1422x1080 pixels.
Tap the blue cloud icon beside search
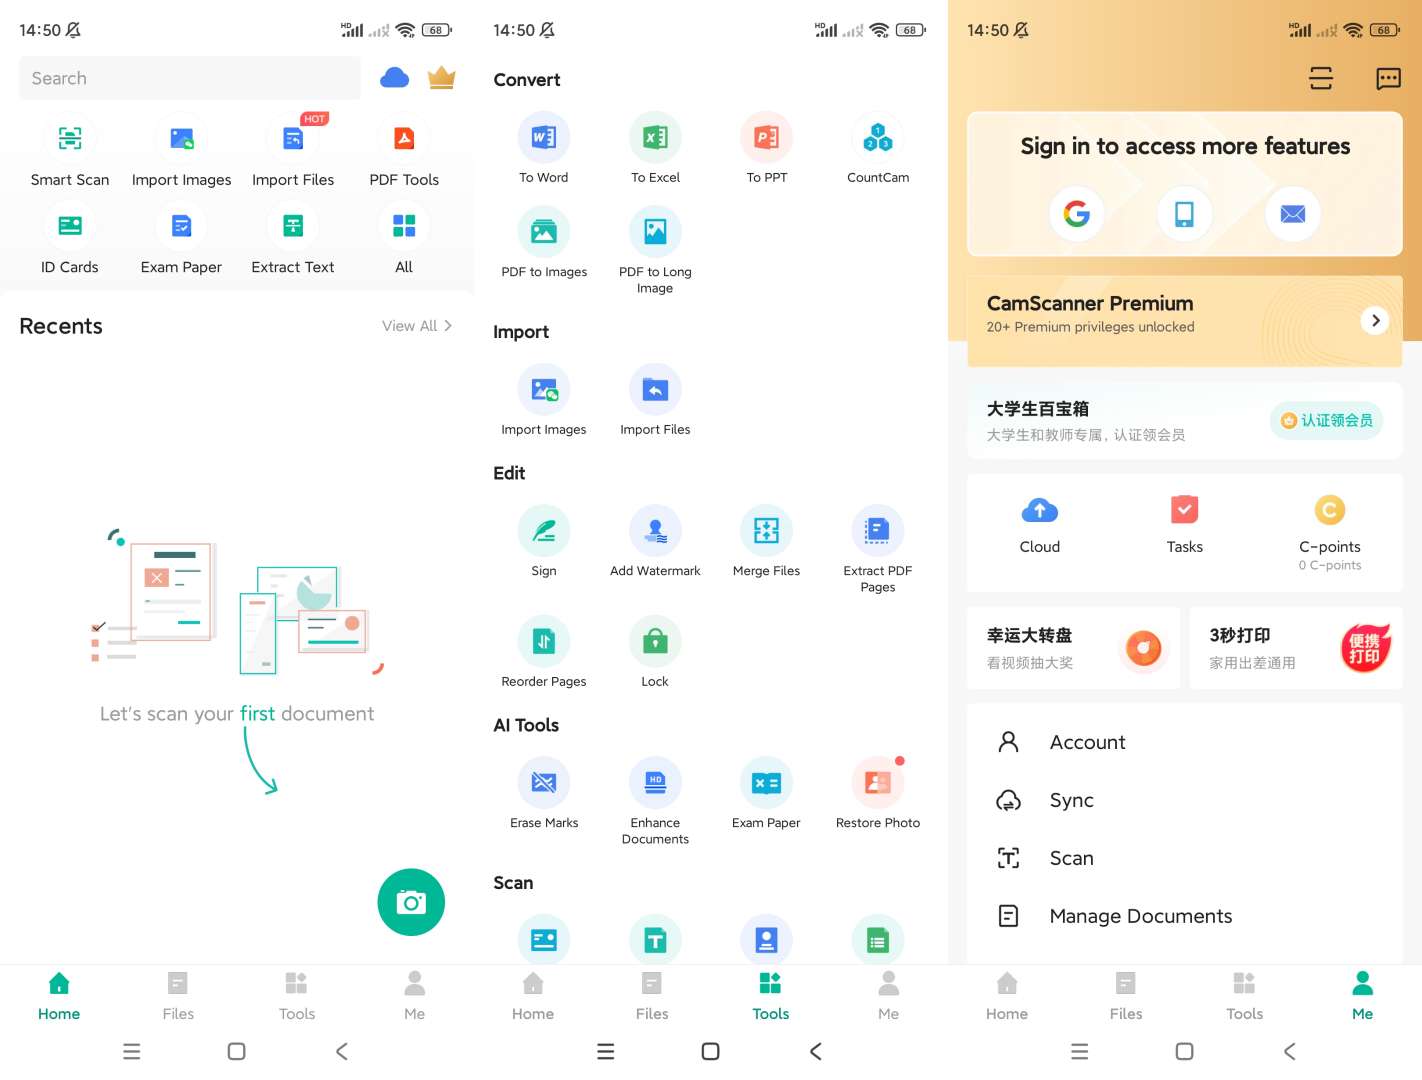pos(395,78)
